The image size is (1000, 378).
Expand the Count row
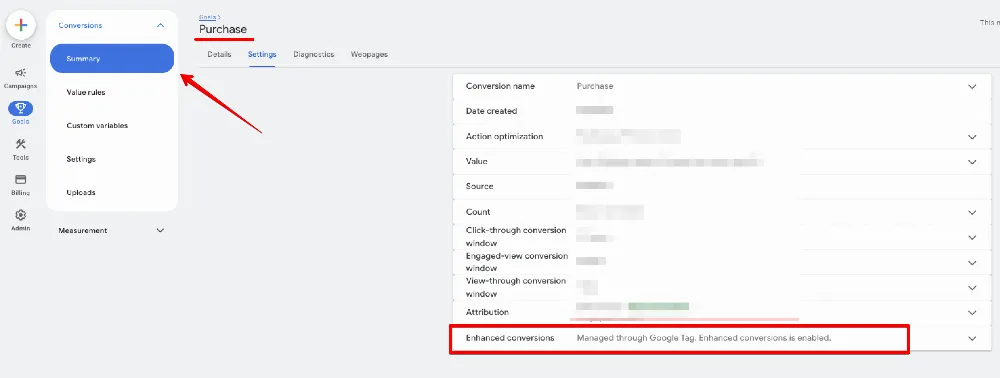pyautogui.click(x=972, y=212)
